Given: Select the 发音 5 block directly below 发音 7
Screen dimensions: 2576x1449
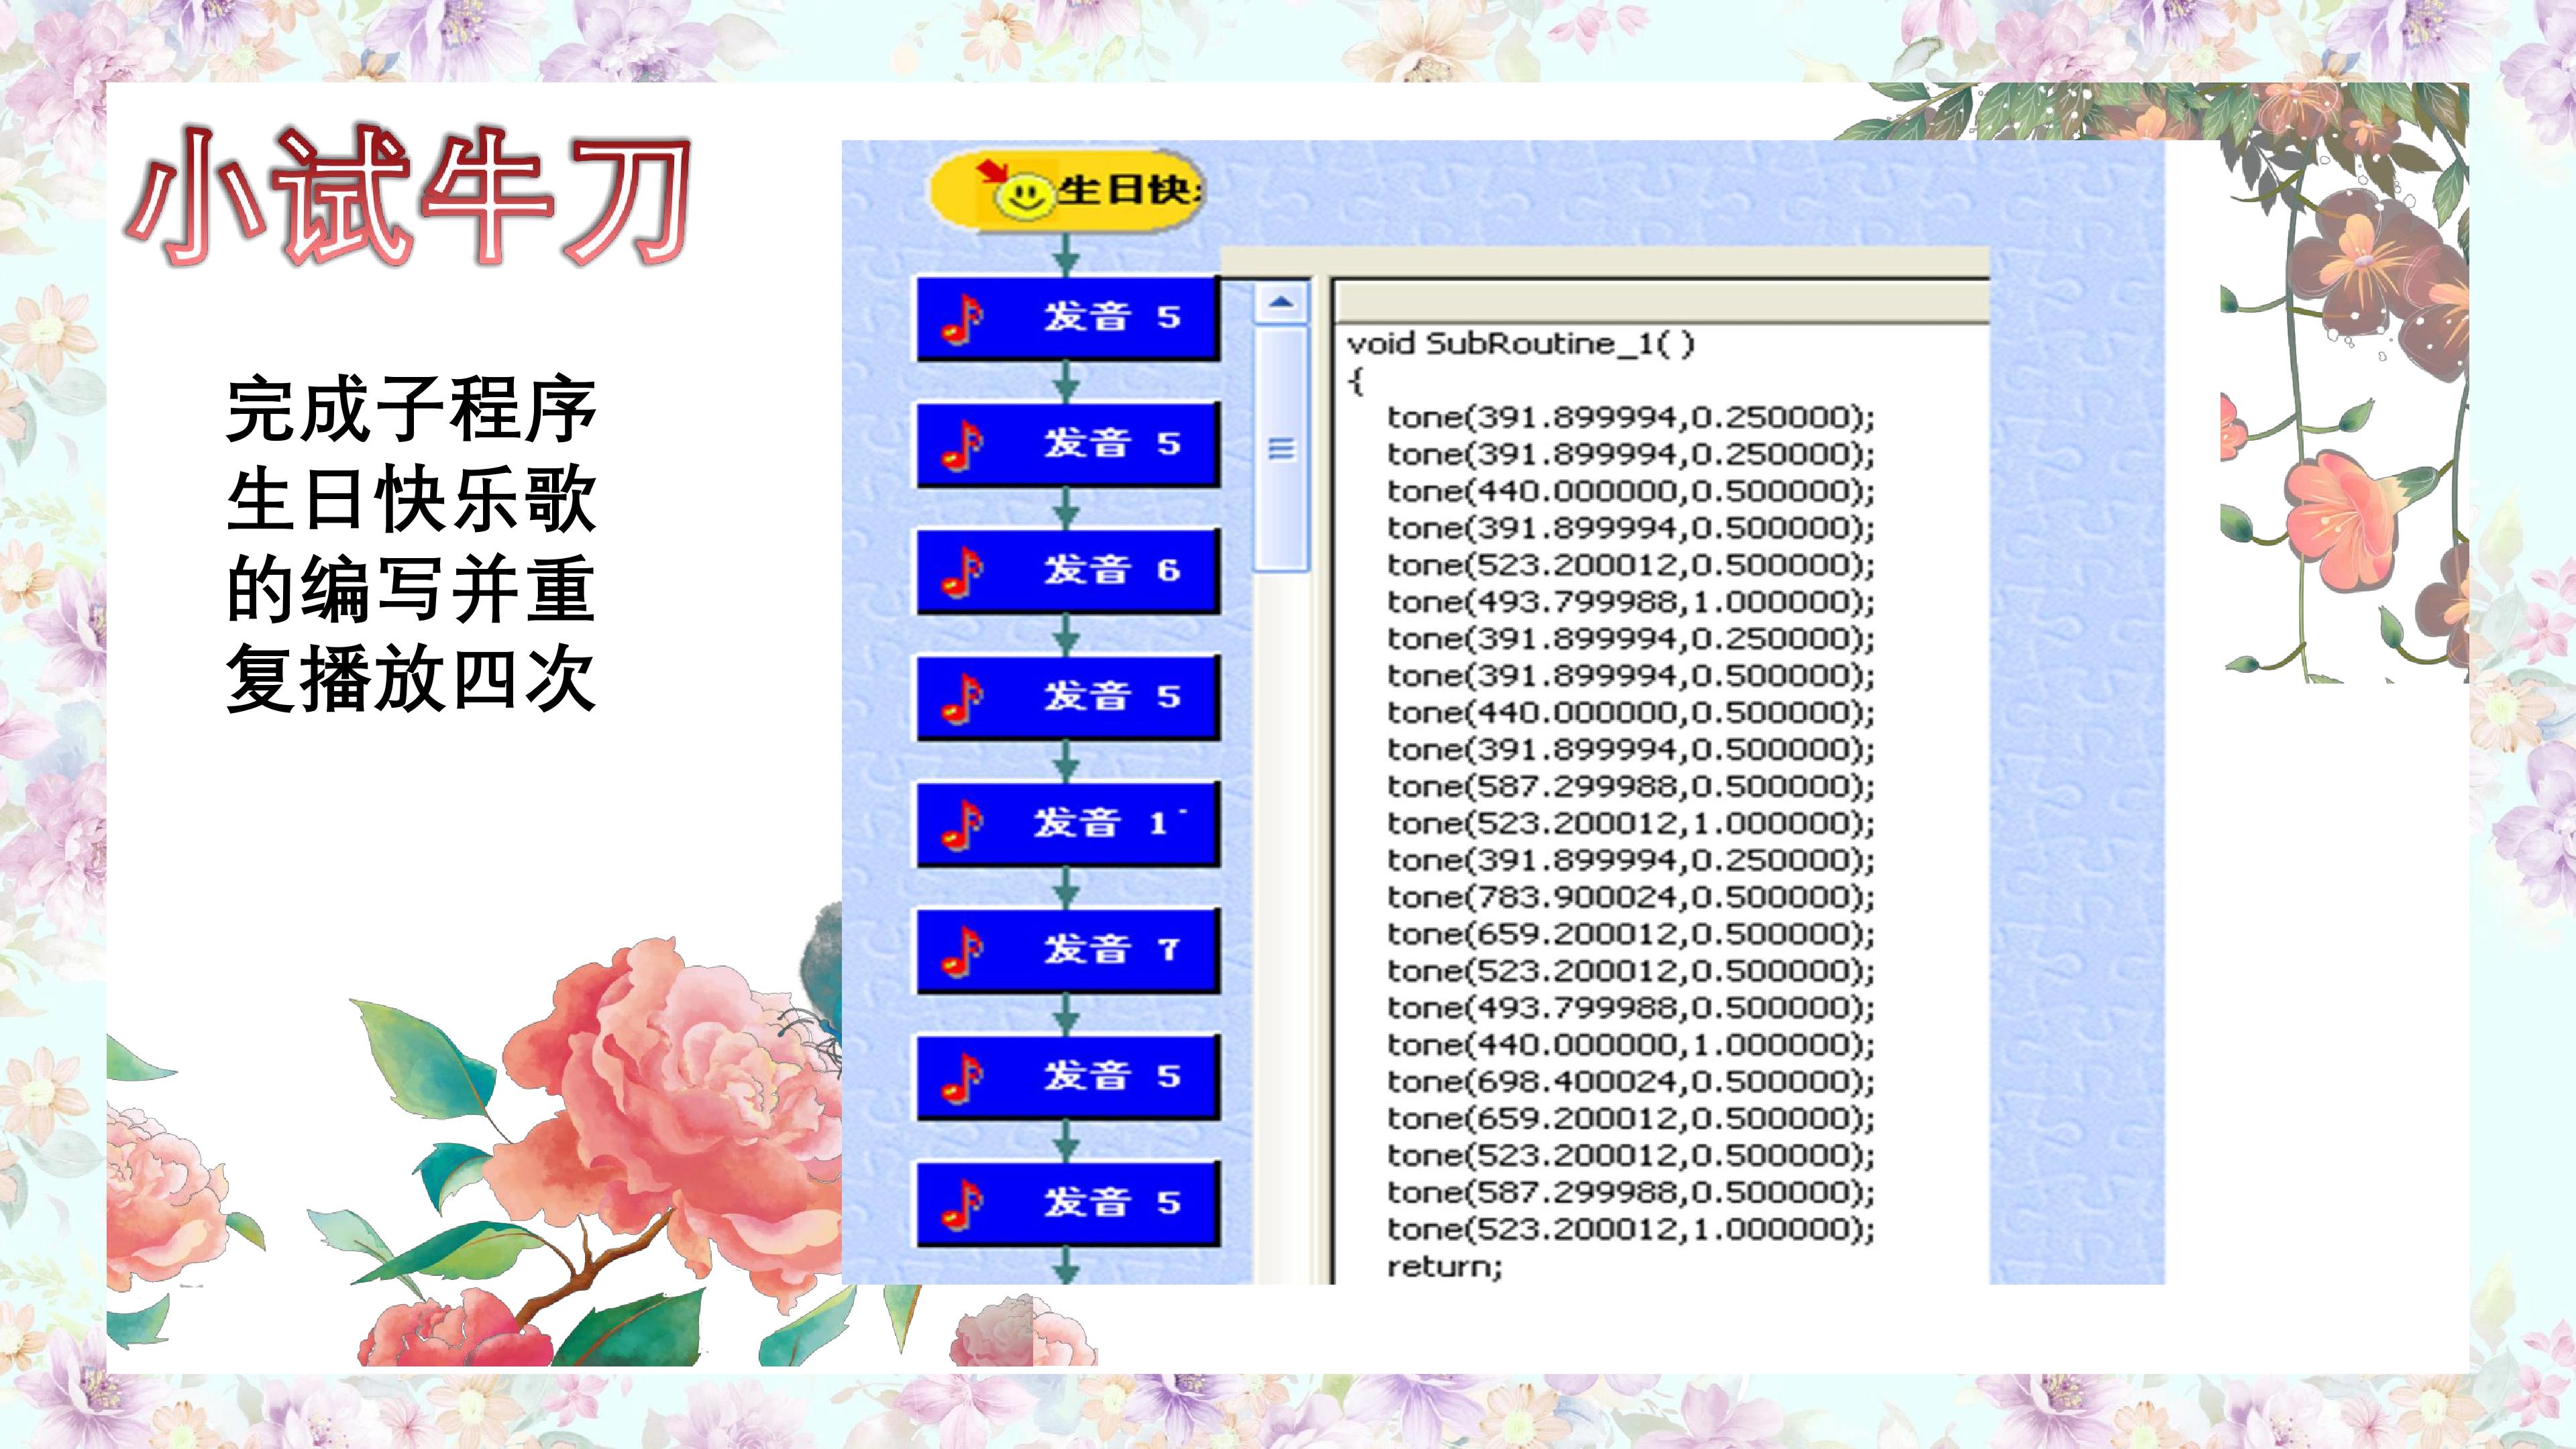Looking at the screenshot, I should 1068,1077.
